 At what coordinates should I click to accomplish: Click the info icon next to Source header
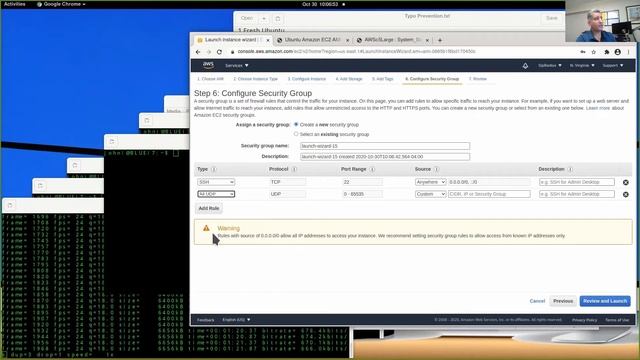tap(436, 169)
